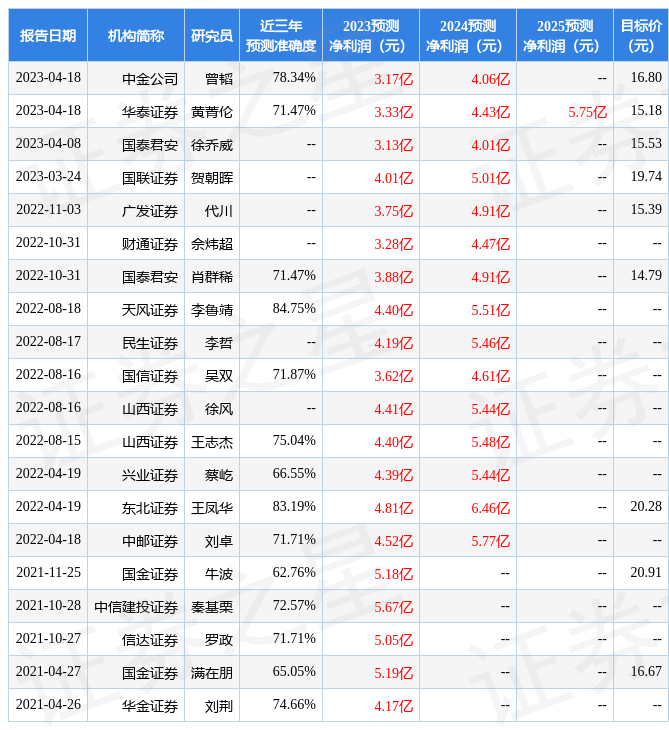Click 2023 forecast 3.17亿
This screenshot has width=669, height=730.
click(x=393, y=79)
